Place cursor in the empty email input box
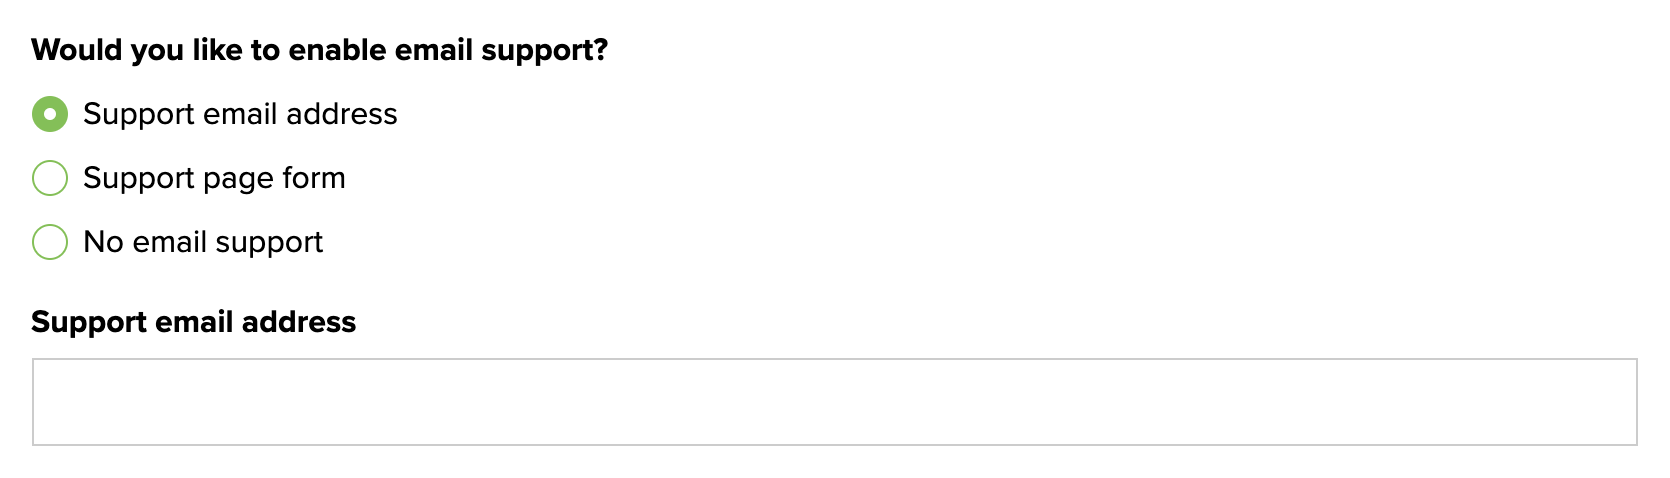The height and width of the screenshot is (478, 1670). [834, 402]
